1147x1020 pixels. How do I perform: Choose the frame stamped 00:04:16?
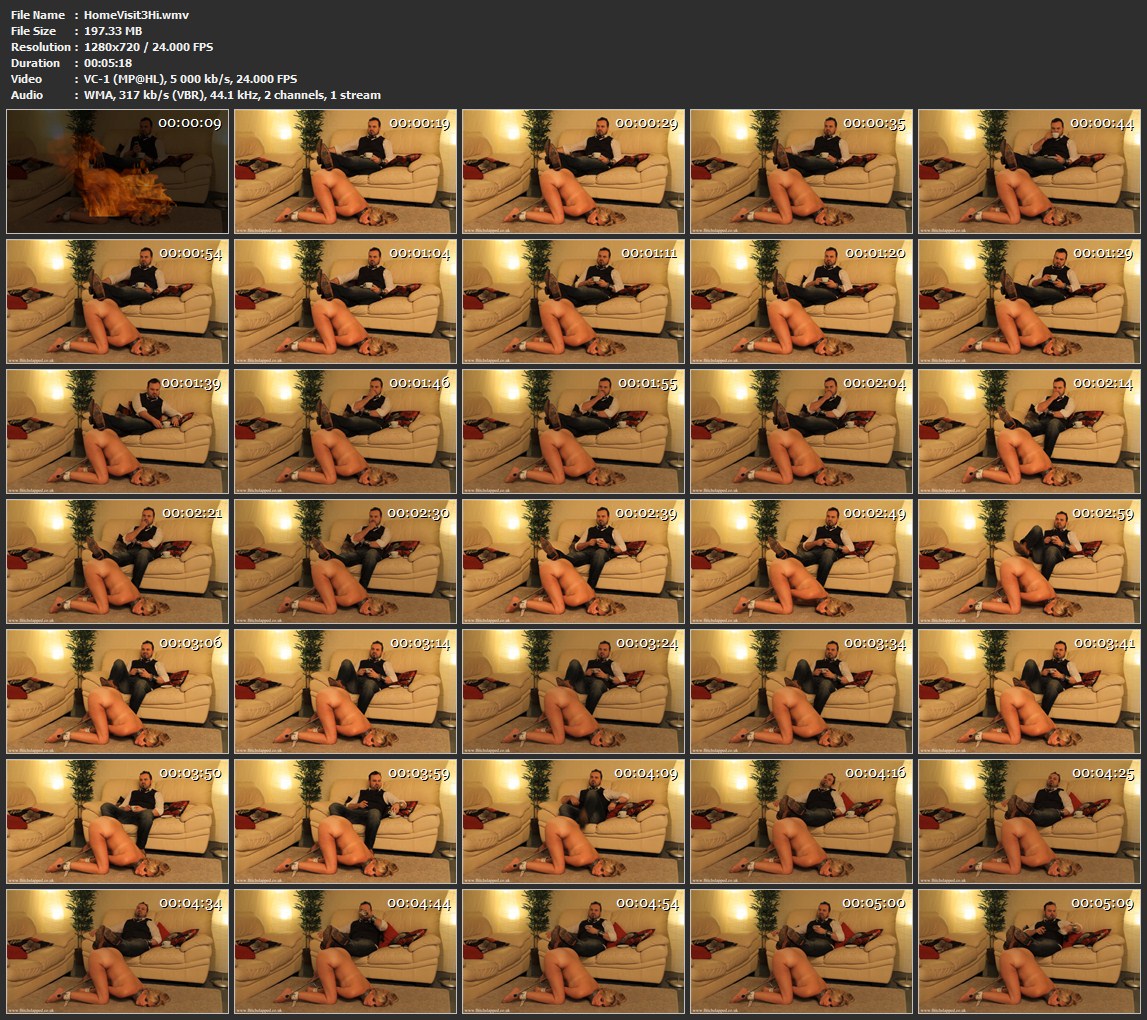(802, 822)
